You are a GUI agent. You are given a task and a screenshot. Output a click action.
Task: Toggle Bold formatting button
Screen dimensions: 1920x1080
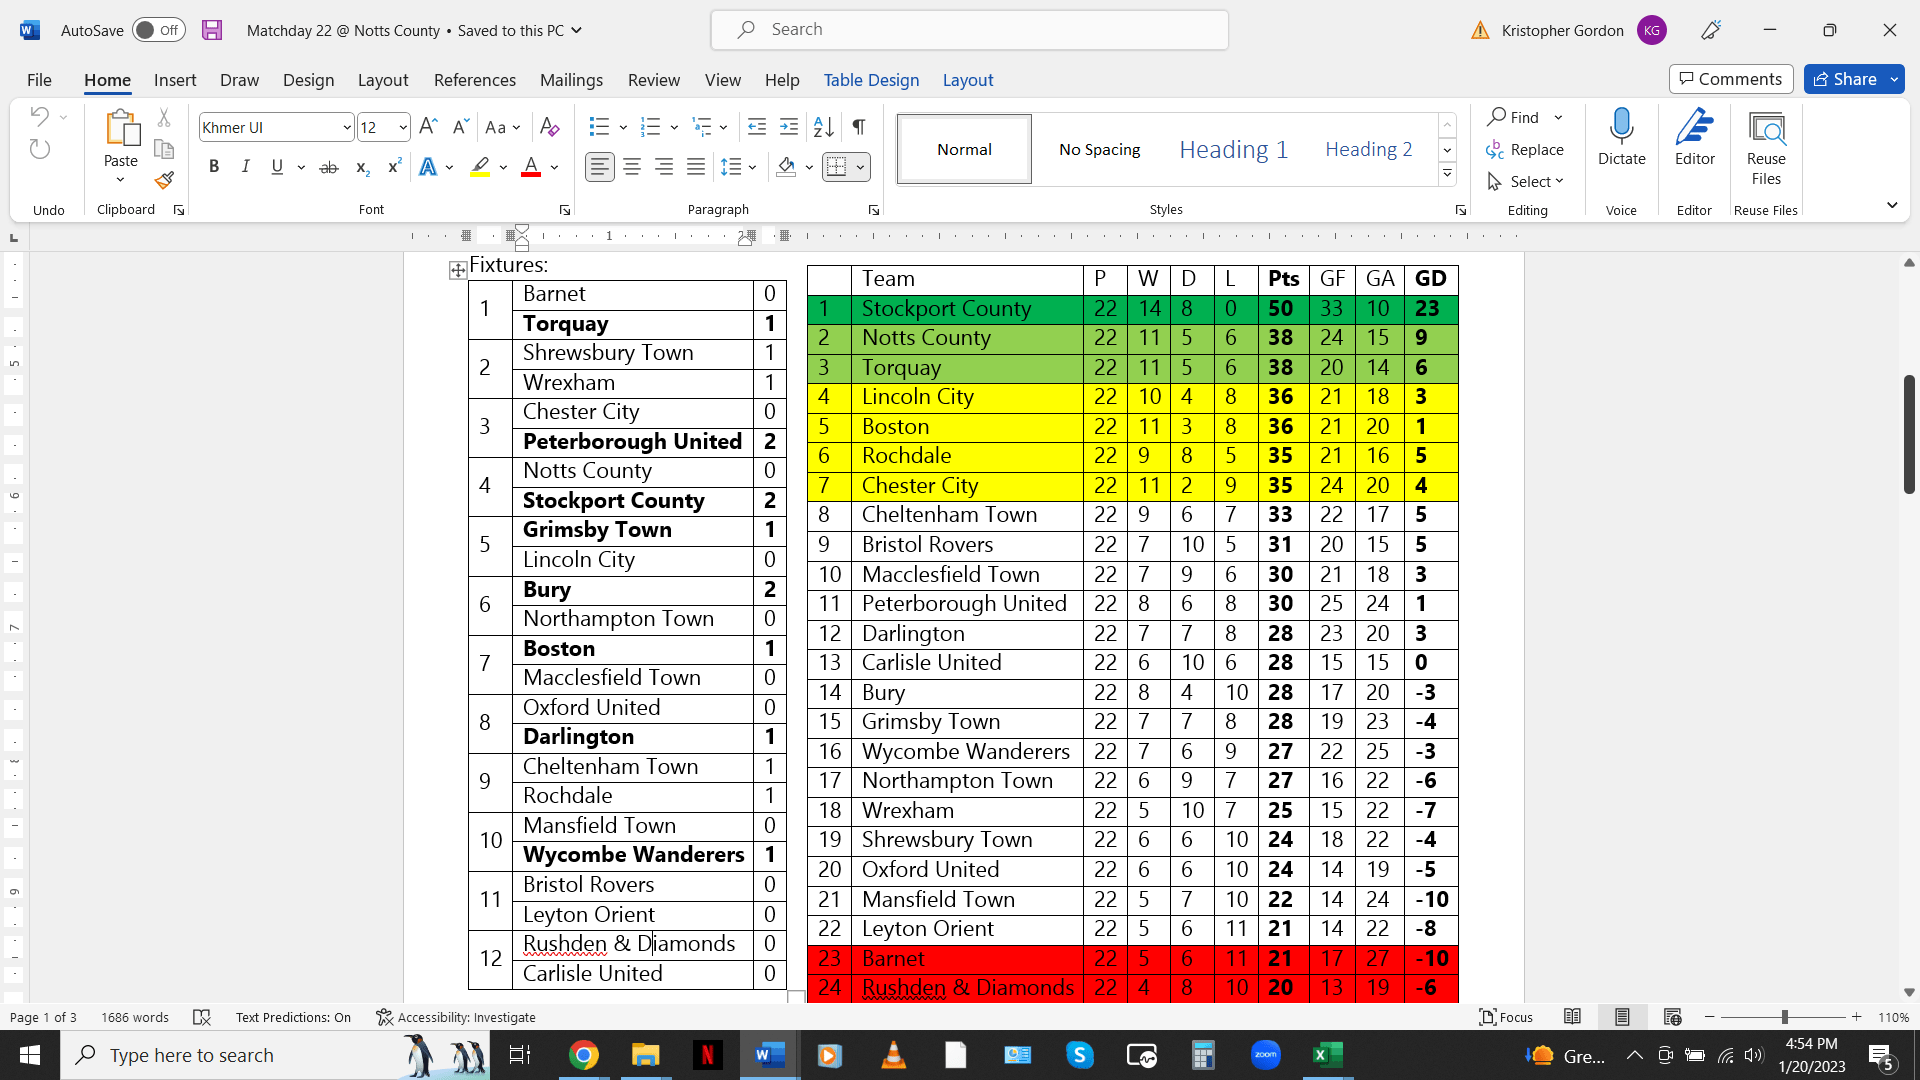[213, 167]
